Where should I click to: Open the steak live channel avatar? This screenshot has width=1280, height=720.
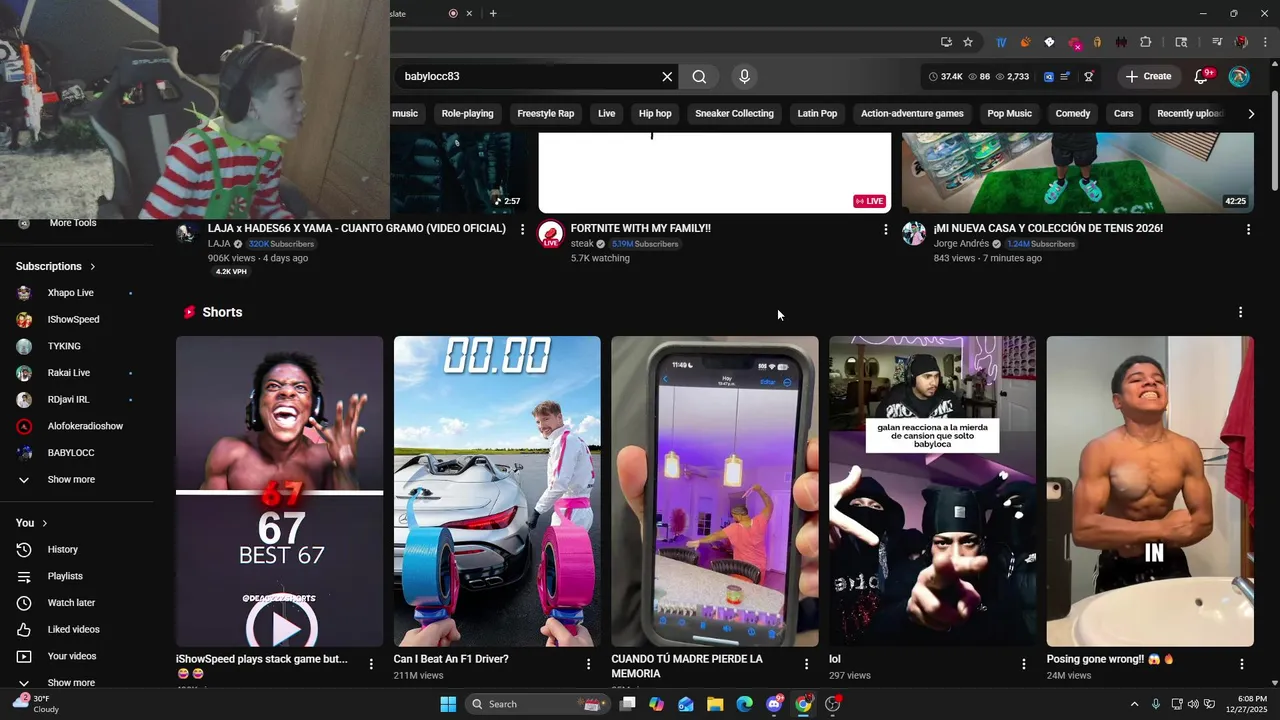point(550,234)
